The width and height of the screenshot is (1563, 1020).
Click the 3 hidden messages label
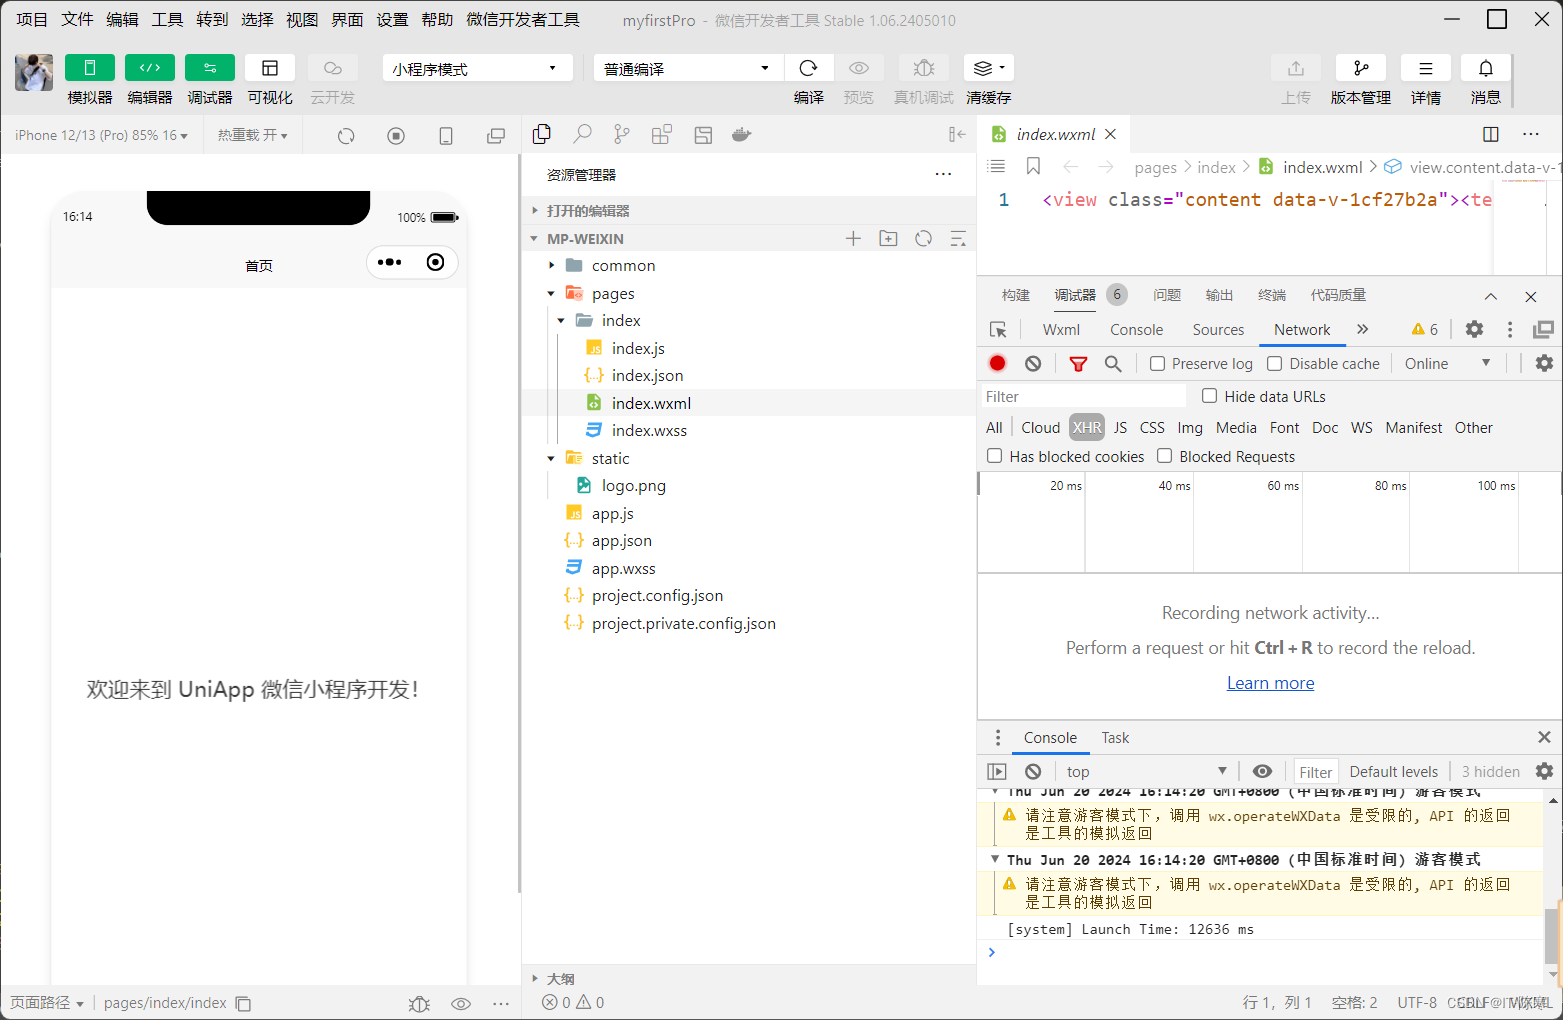[x=1490, y=771]
